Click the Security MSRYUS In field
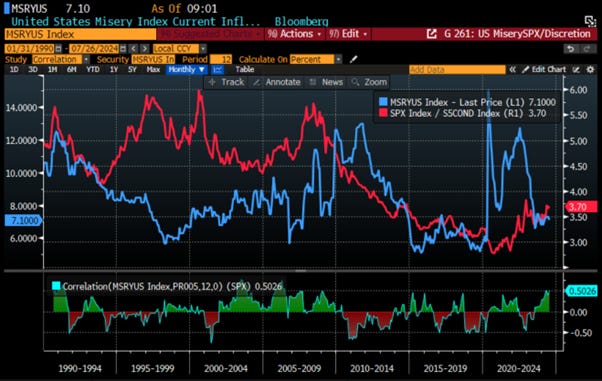 [153, 60]
